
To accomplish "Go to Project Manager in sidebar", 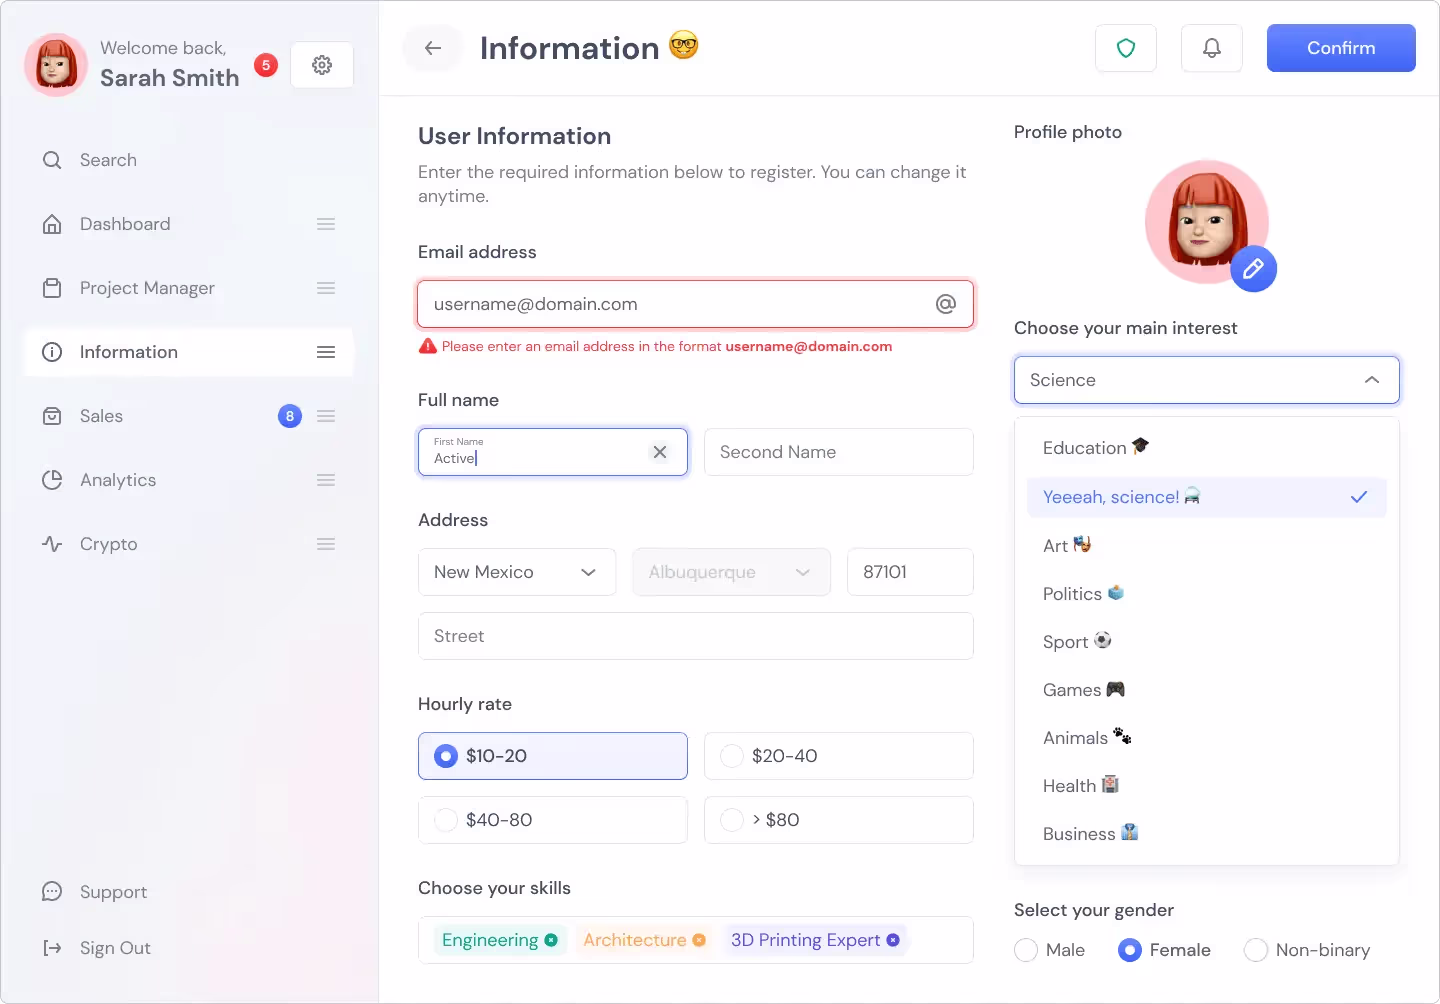I will [147, 288].
